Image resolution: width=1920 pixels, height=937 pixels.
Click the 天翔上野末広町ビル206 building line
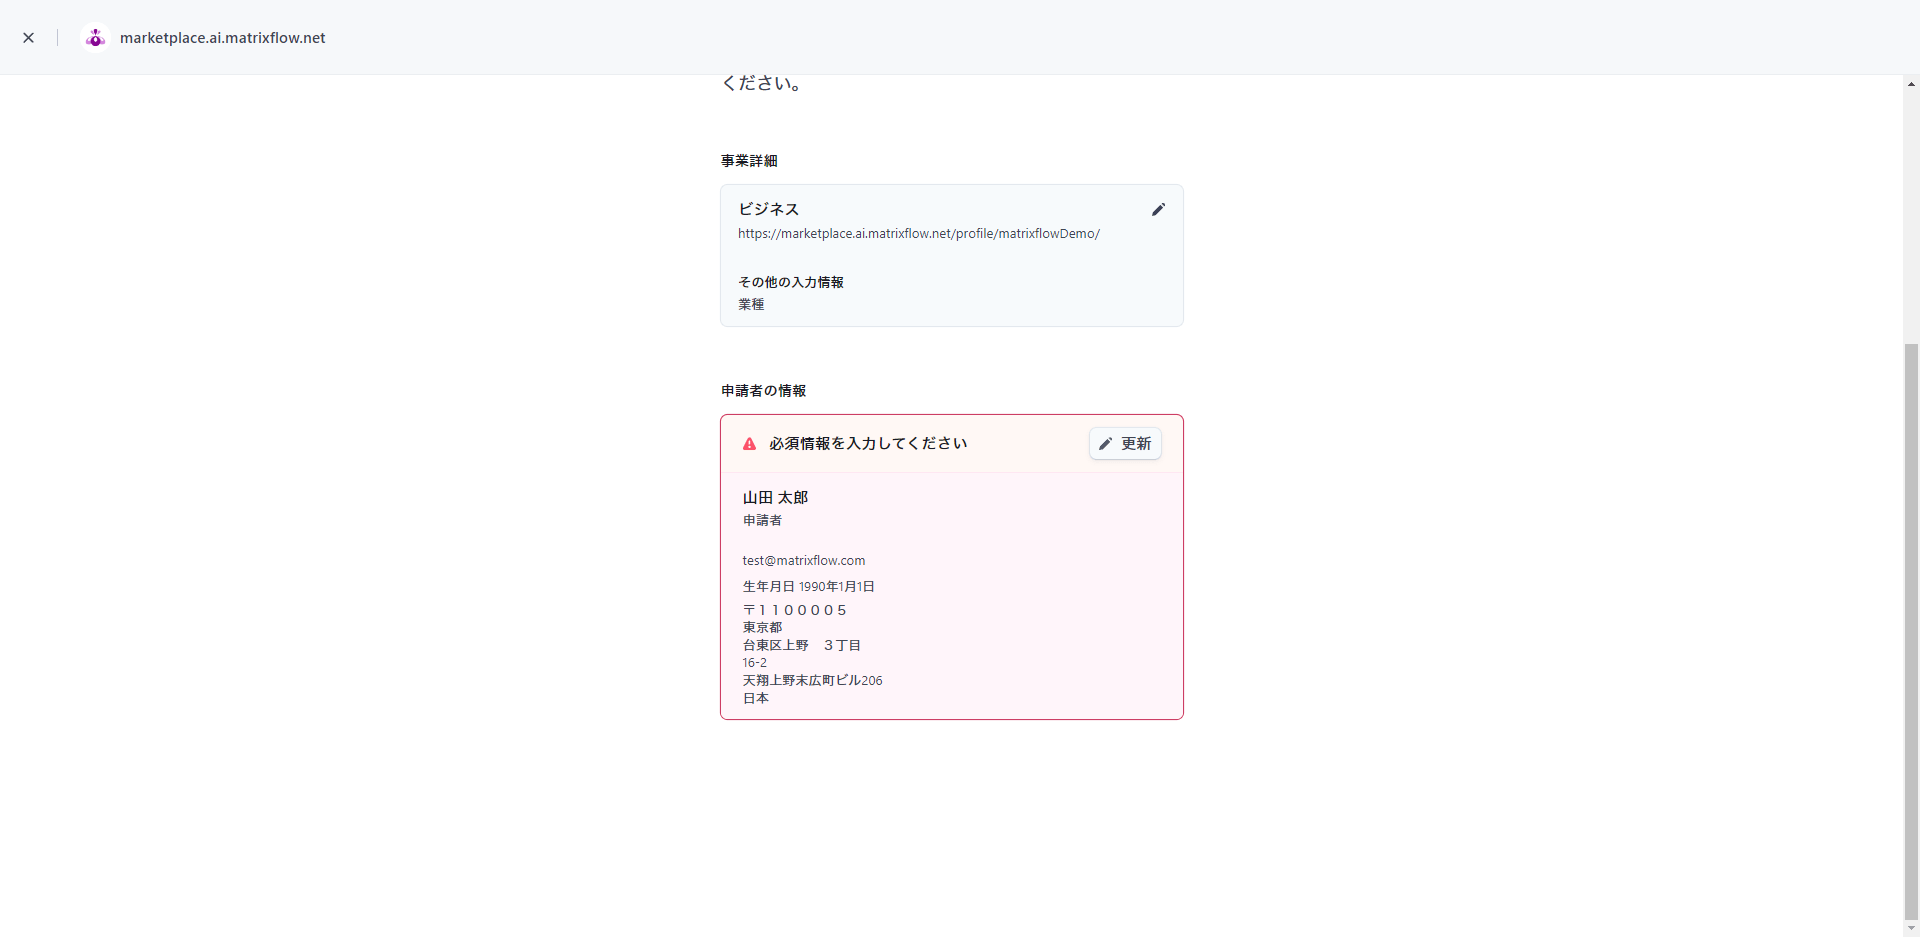812,681
